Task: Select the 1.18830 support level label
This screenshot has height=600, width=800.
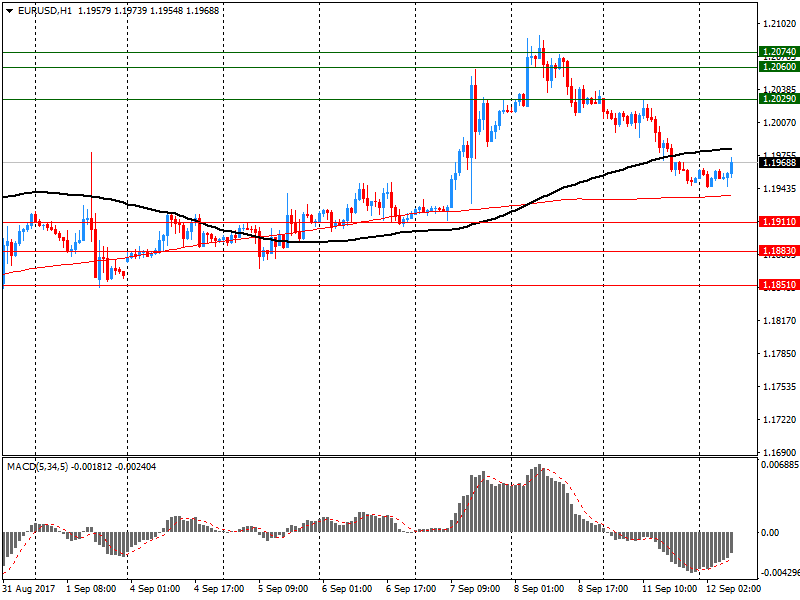Action: [x=779, y=251]
